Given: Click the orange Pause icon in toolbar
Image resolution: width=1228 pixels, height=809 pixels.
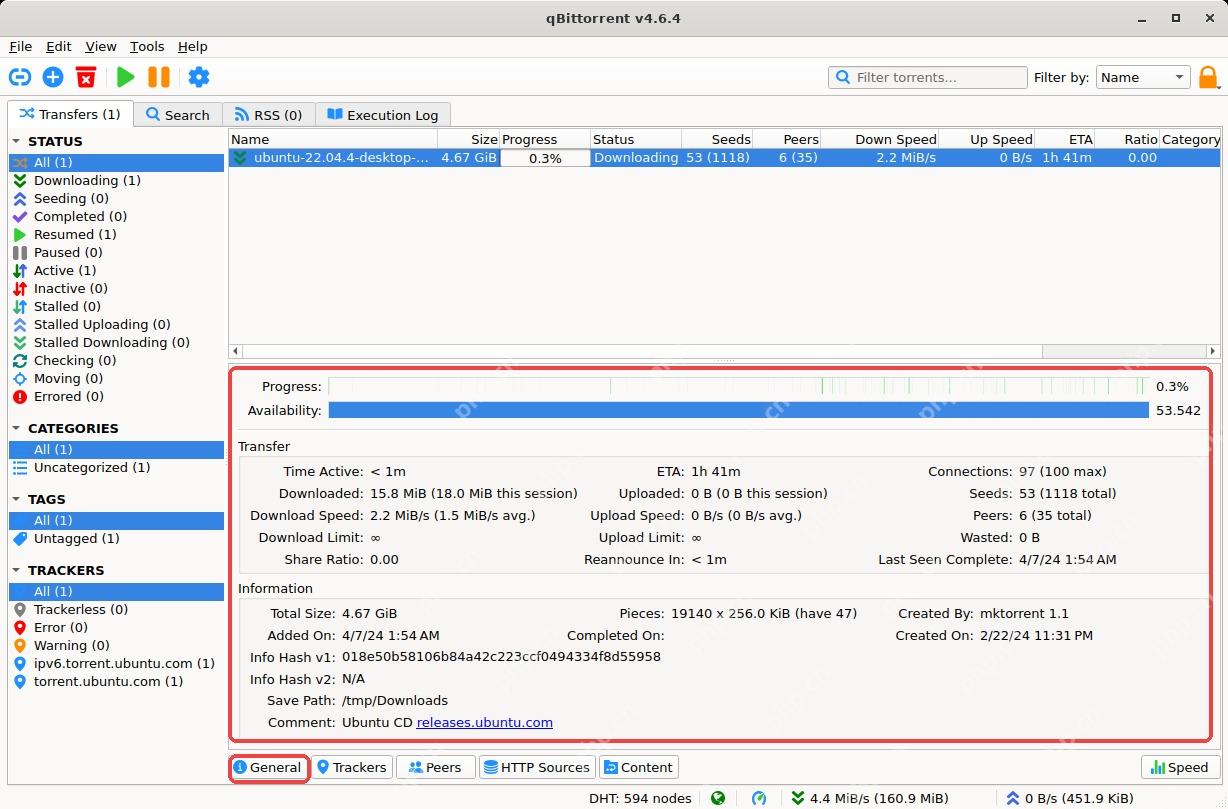Looking at the screenshot, I should (x=159, y=77).
